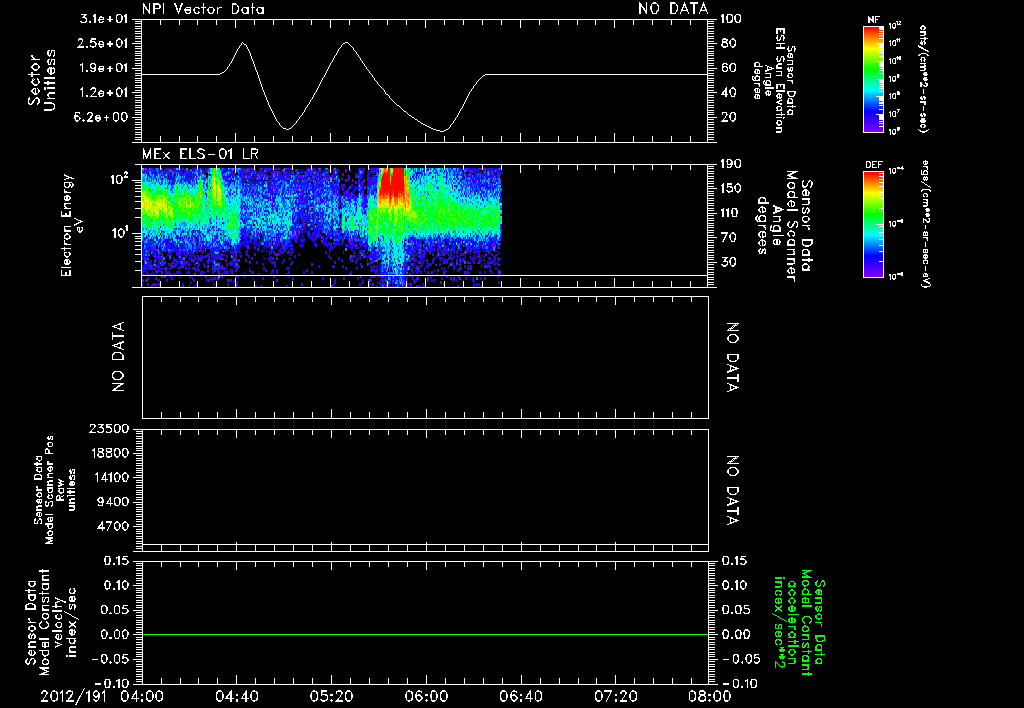Click the "04:40" time axis label
This screenshot has height=708, width=1024.
click(236, 696)
